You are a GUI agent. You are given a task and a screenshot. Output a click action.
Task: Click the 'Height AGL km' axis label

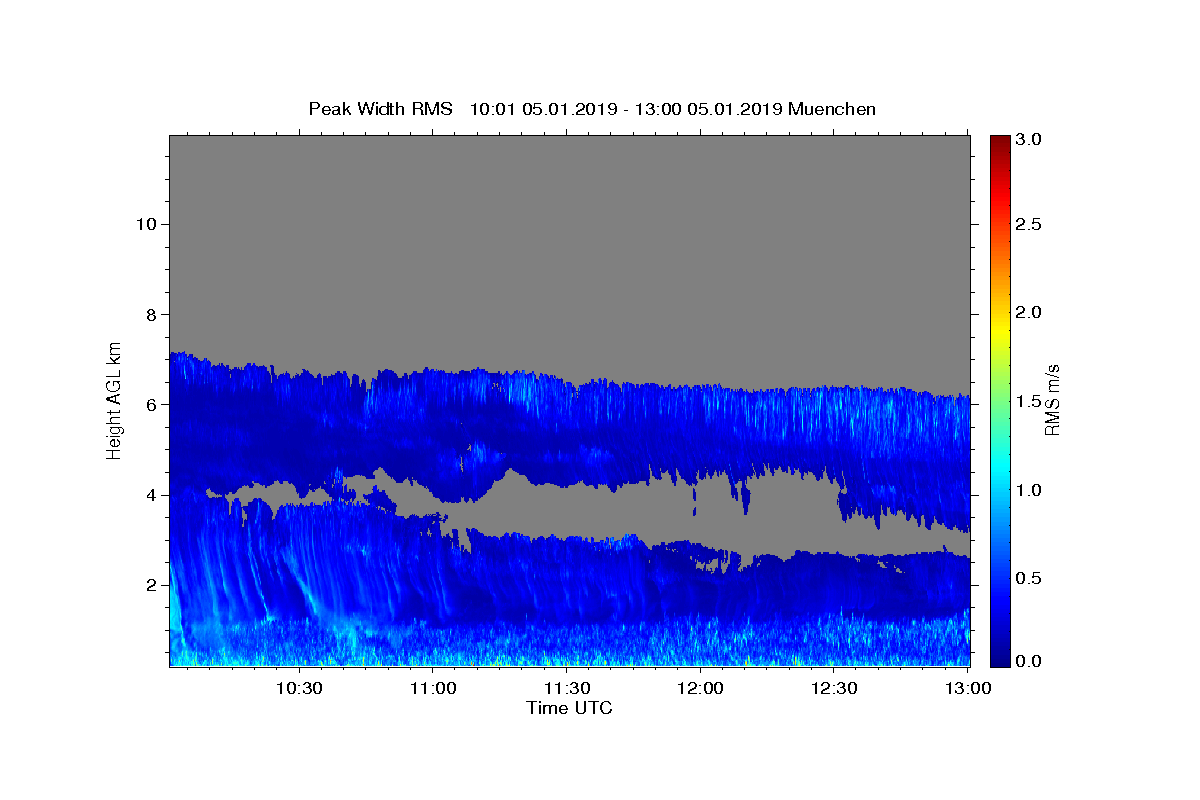[x=115, y=399]
